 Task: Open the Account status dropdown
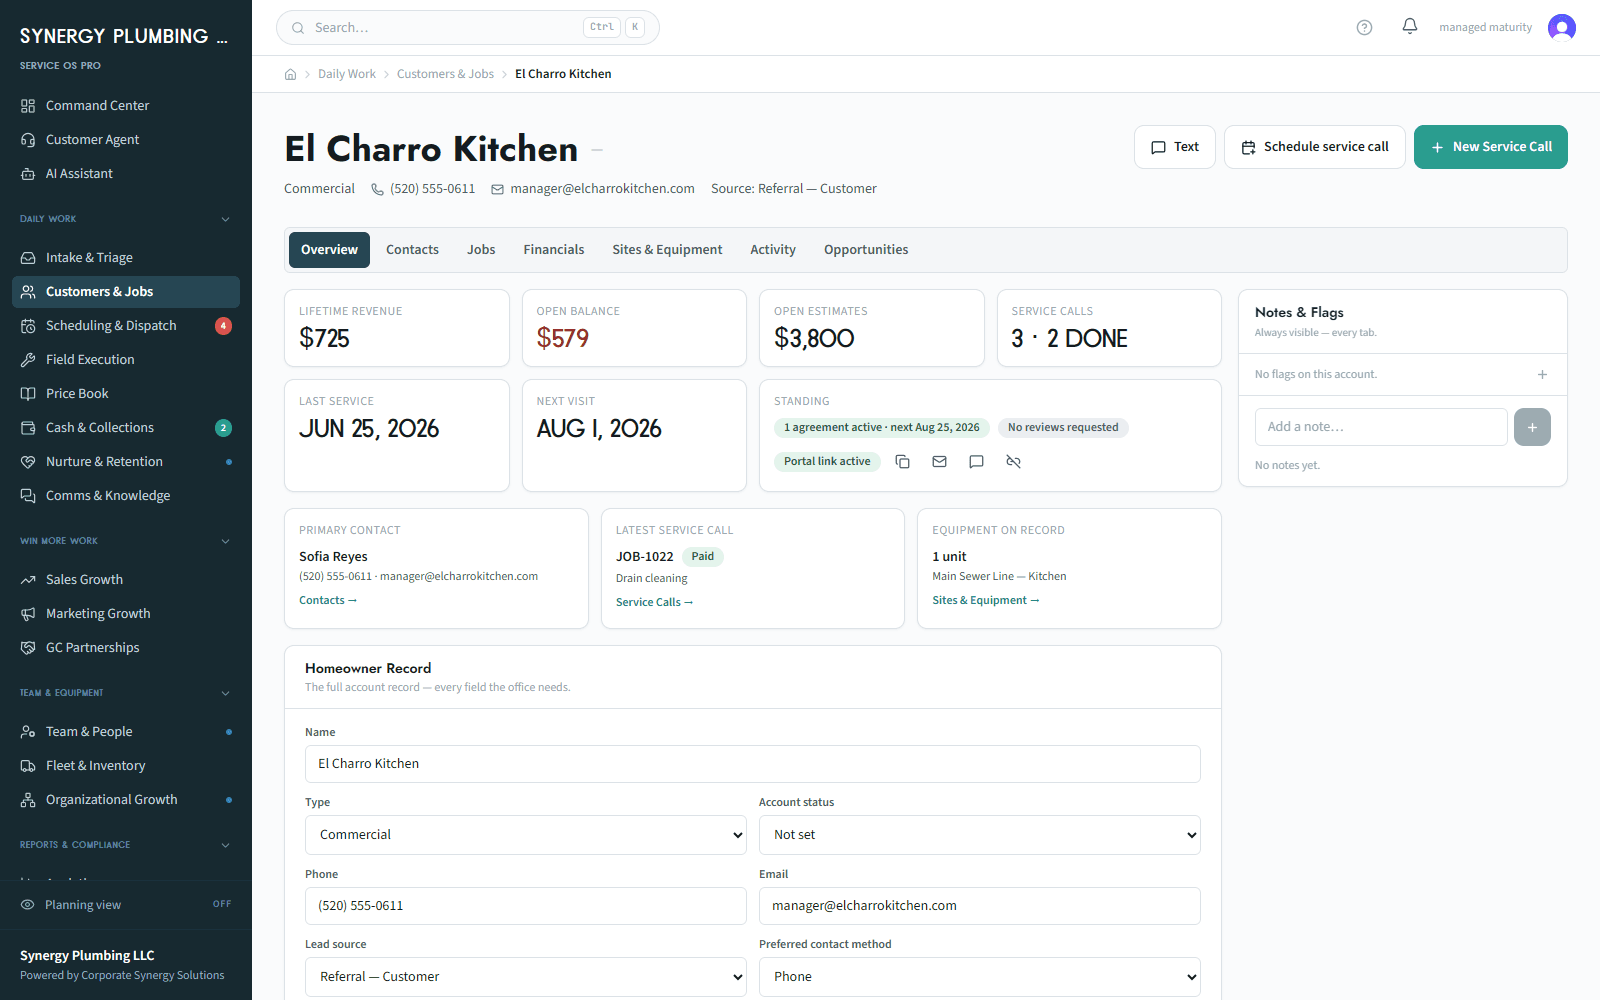point(980,835)
